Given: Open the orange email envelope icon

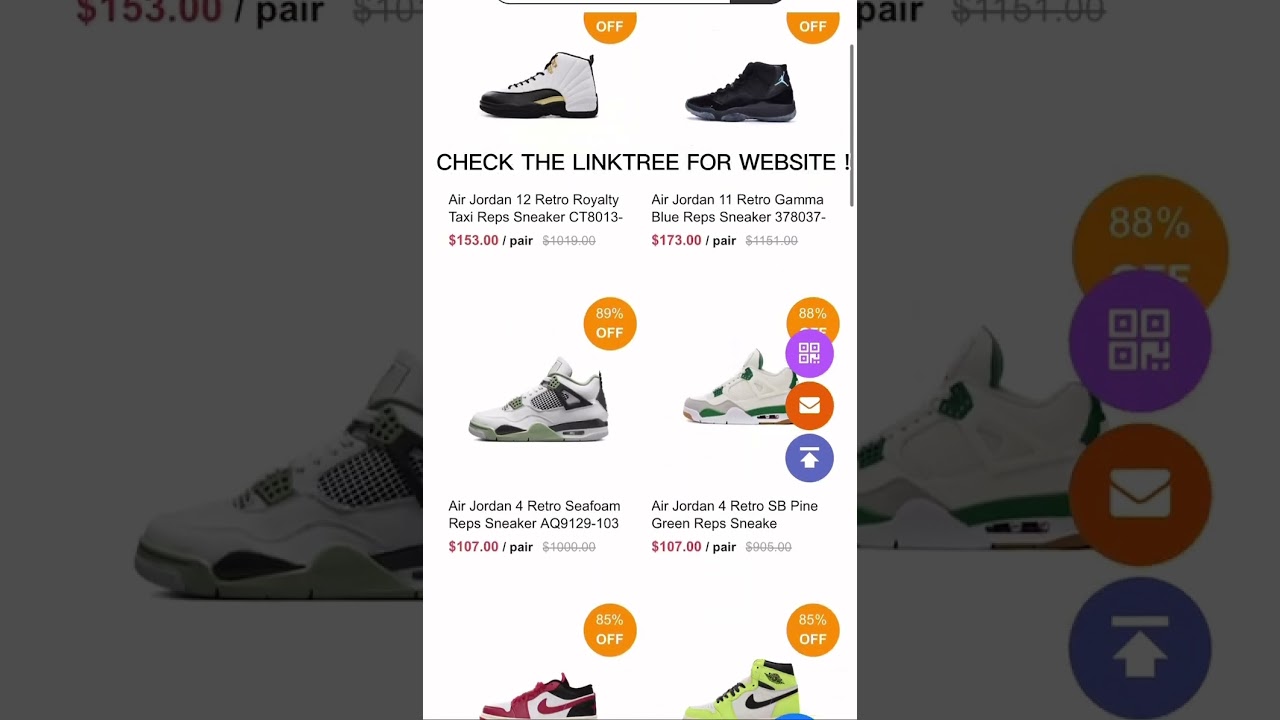Looking at the screenshot, I should coord(809,405).
